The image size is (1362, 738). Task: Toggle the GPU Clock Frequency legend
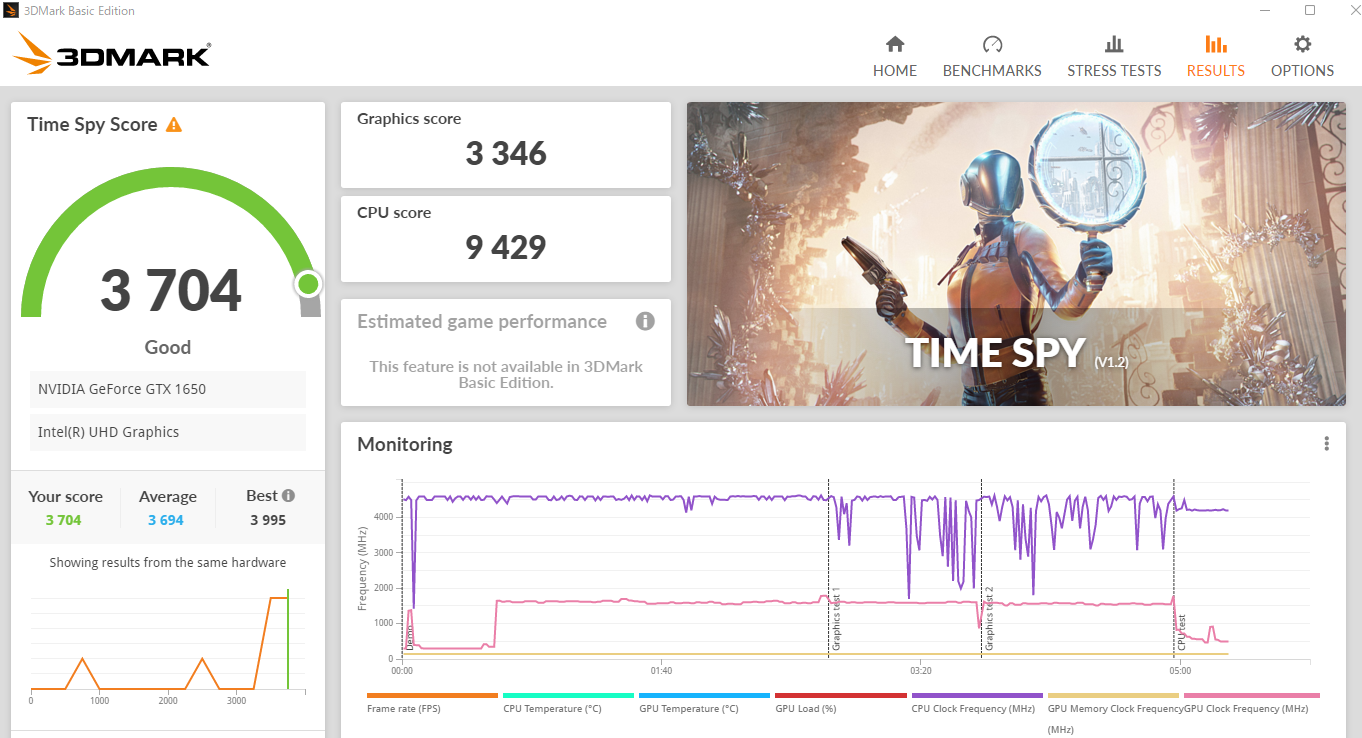[1251, 702]
